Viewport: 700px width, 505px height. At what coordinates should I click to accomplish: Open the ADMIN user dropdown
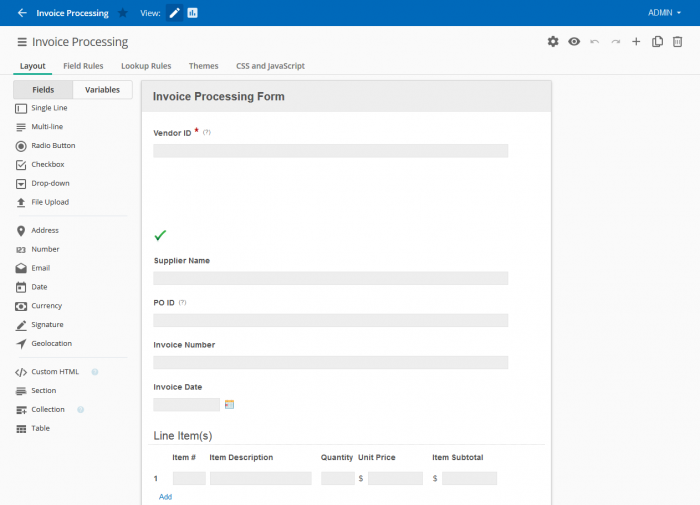(x=664, y=13)
